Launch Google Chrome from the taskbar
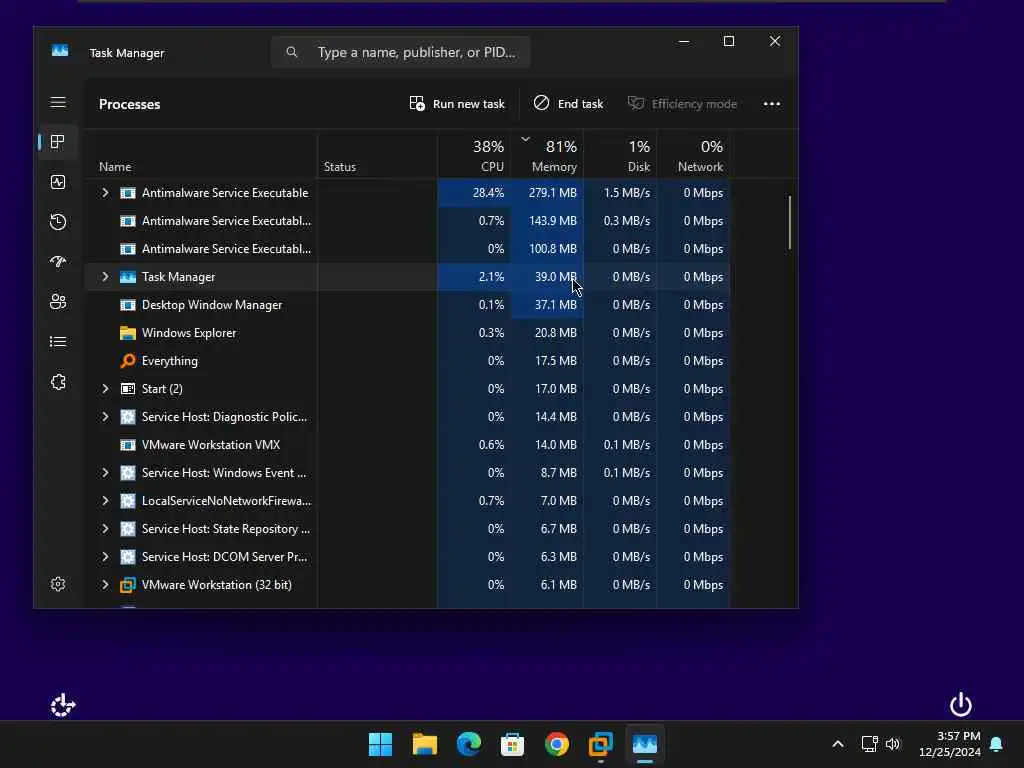1024x768 pixels. pos(556,744)
